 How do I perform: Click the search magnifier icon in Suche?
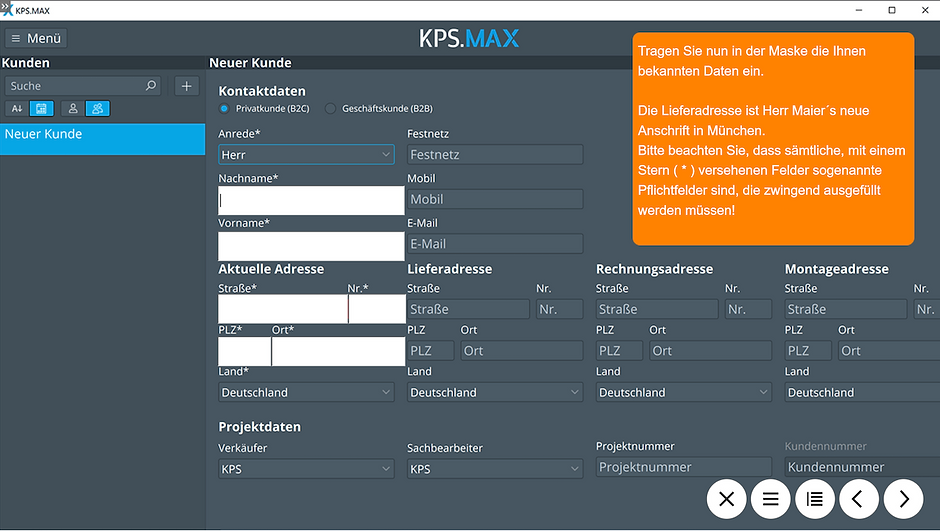click(x=151, y=86)
